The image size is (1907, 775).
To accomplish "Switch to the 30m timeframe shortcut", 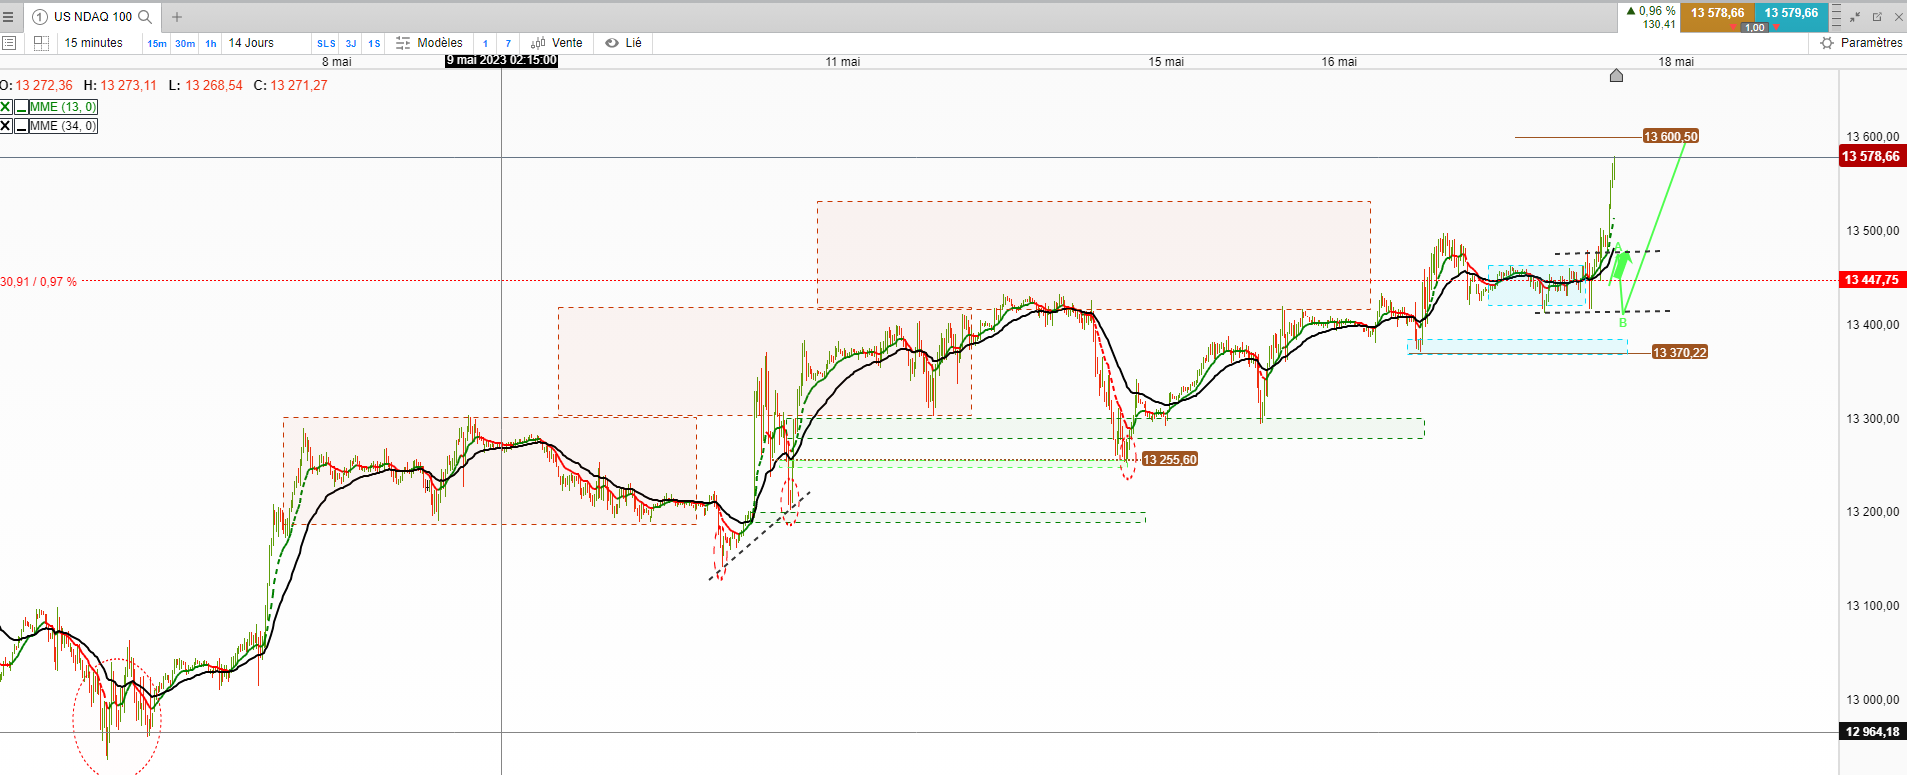I will (x=185, y=44).
